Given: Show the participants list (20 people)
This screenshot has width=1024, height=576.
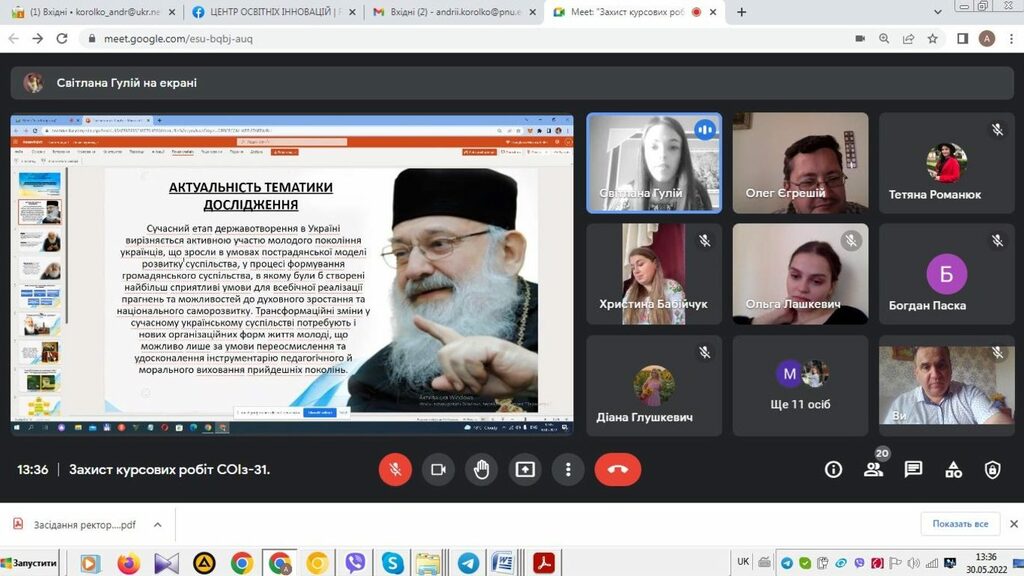Looking at the screenshot, I should click(873, 469).
